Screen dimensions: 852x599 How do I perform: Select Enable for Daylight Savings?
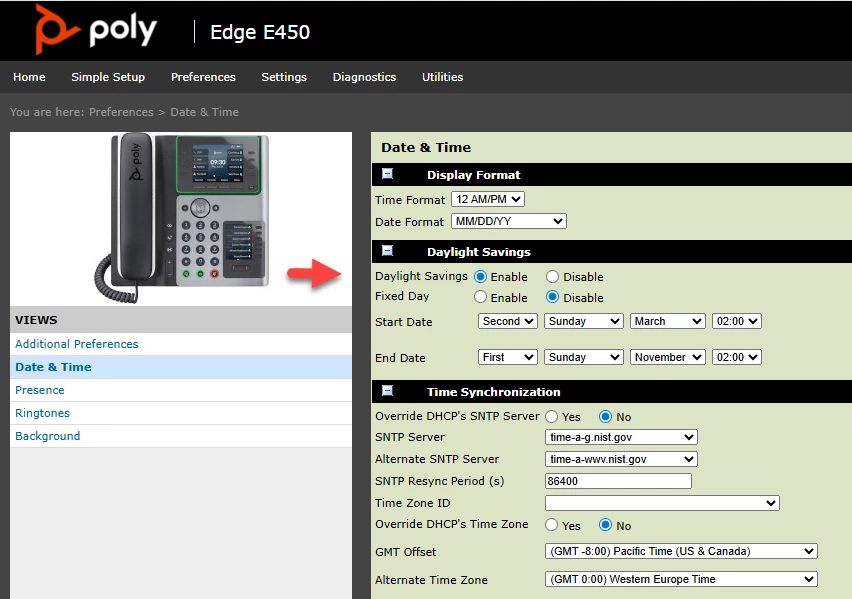coord(480,277)
